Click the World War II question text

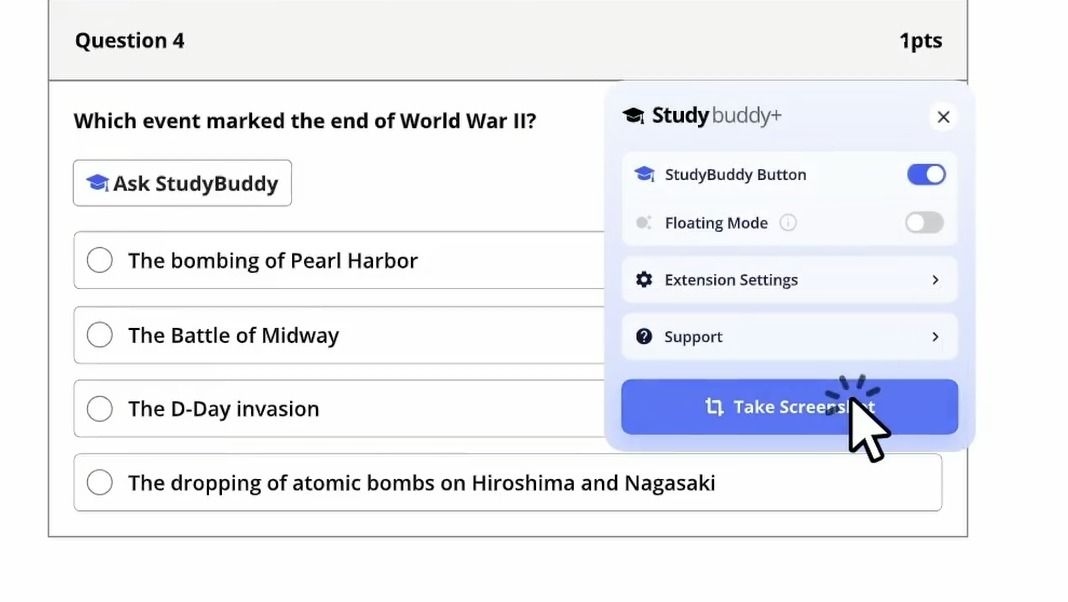[x=305, y=121]
